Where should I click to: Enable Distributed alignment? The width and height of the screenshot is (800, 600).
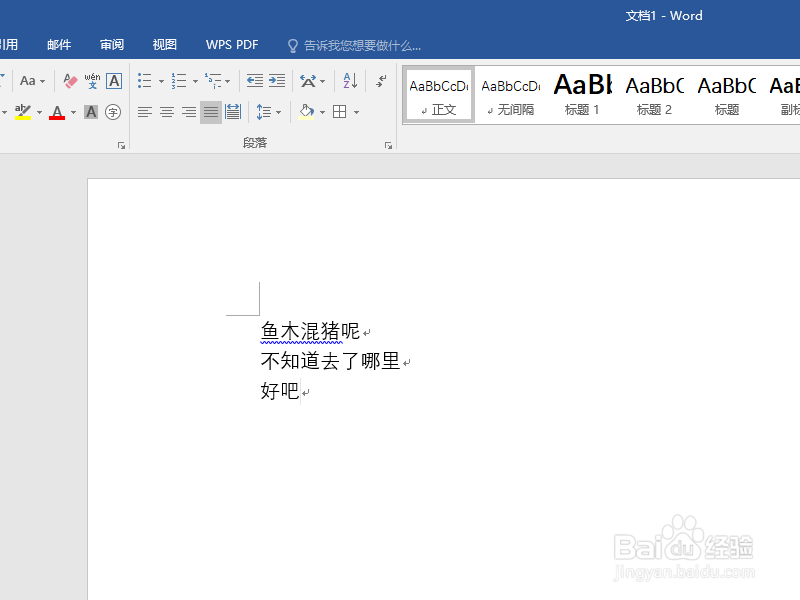(x=233, y=111)
